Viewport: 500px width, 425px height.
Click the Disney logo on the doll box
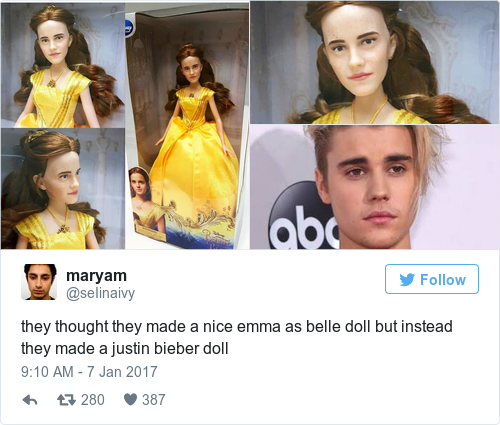129,27
